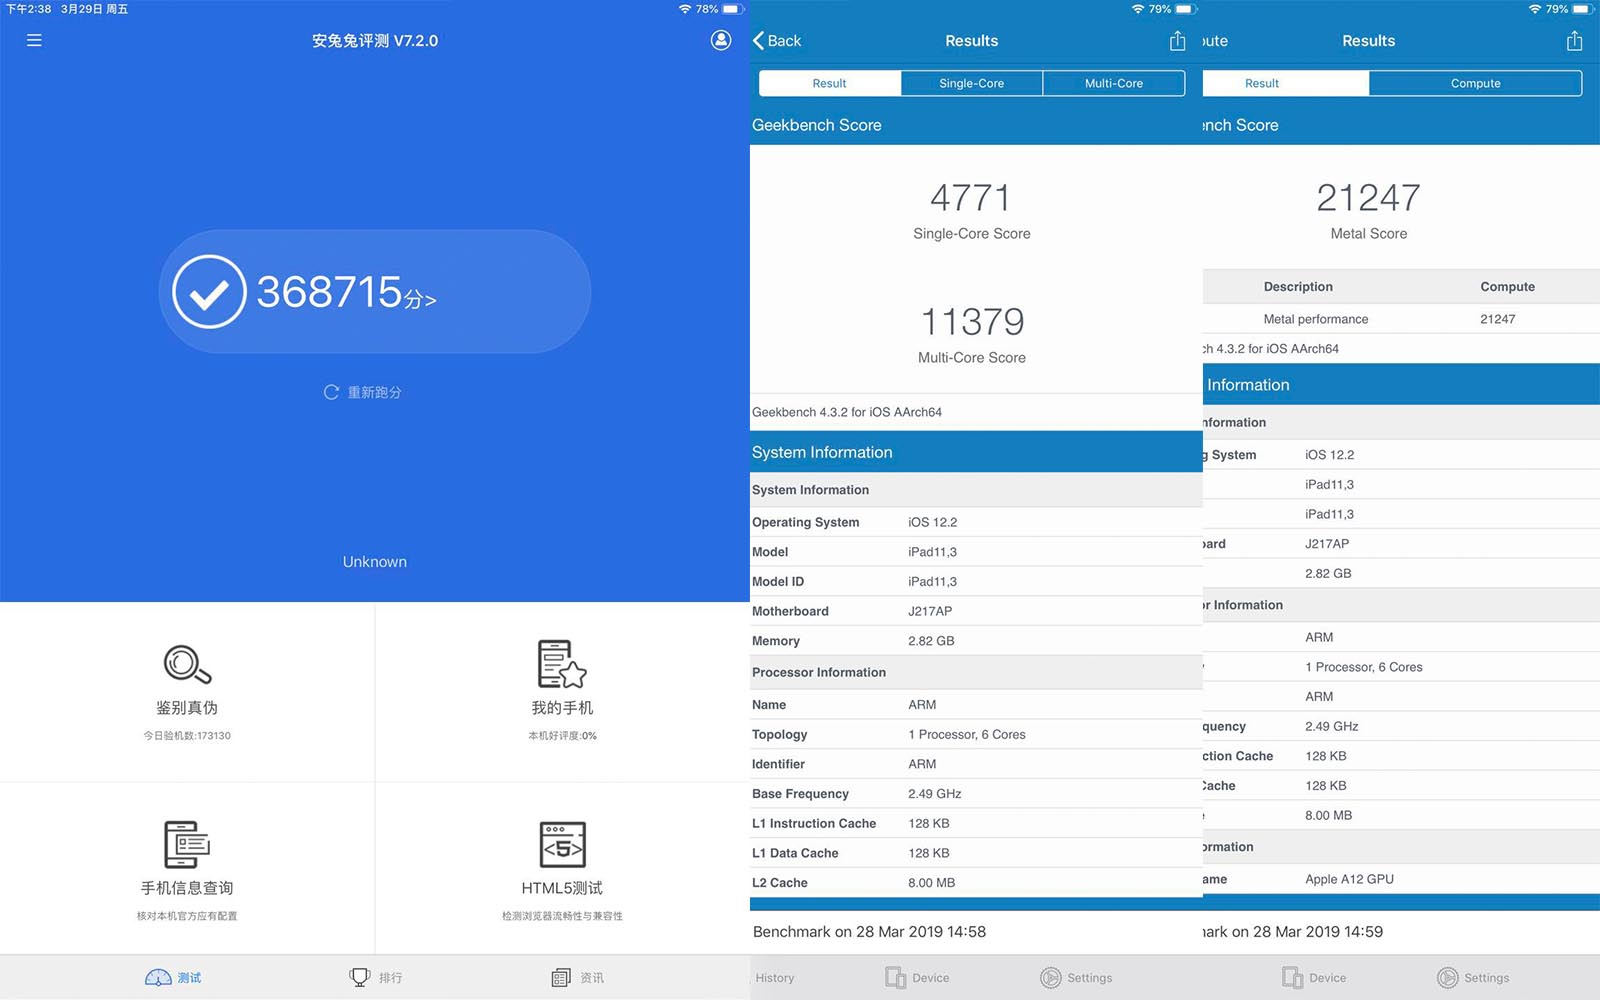Open the Geekbench Device panel
Screen dimensions: 1600x1000
pos(915,977)
